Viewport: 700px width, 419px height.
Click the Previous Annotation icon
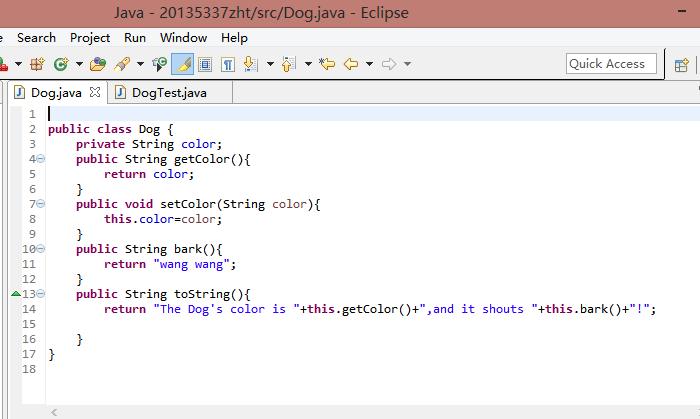tap(289, 64)
